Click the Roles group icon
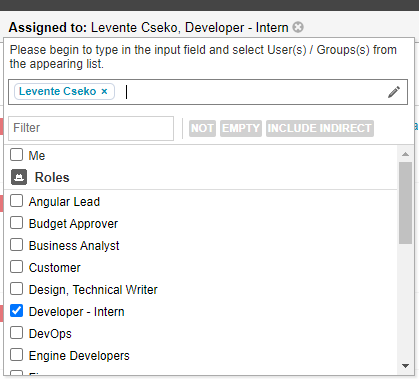Image resolution: width=419 pixels, height=379 pixels. [x=19, y=177]
